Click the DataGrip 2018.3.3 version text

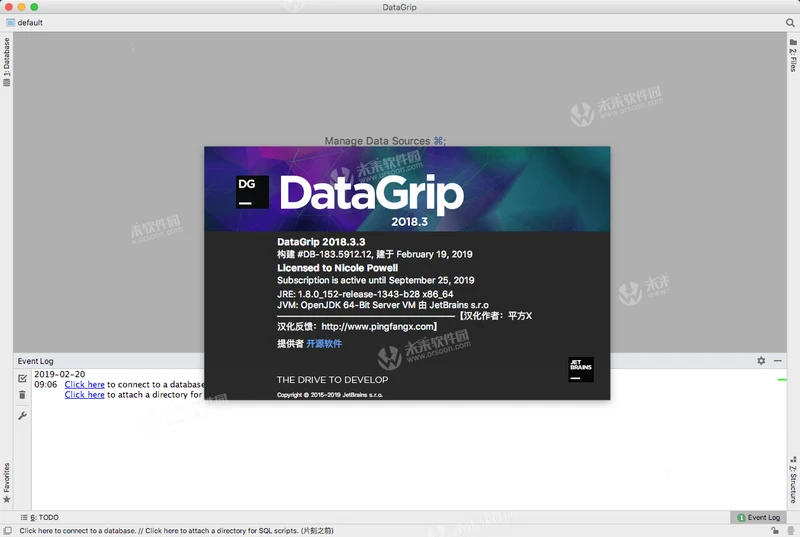pos(321,242)
